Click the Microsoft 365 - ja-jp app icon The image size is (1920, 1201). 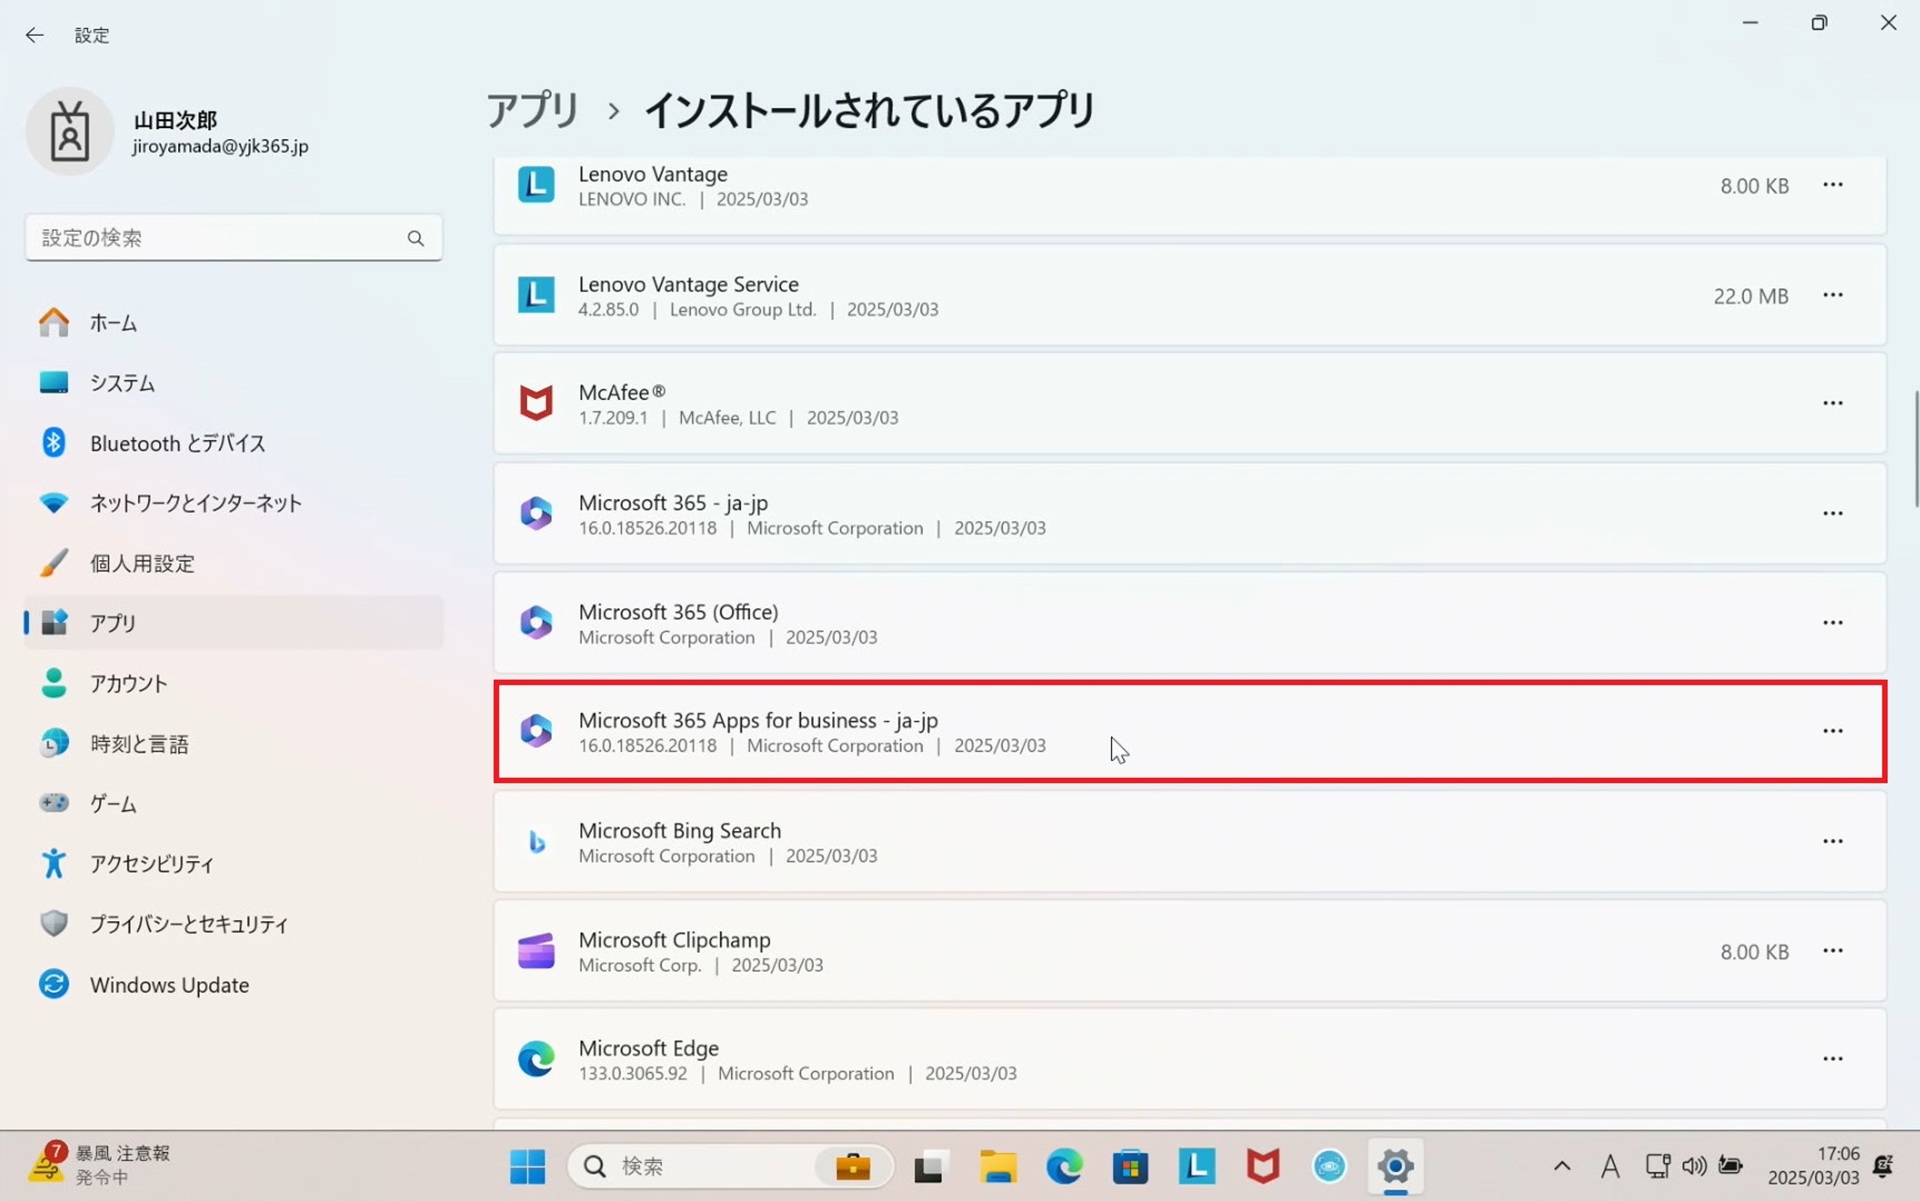click(x=536, y=513)
